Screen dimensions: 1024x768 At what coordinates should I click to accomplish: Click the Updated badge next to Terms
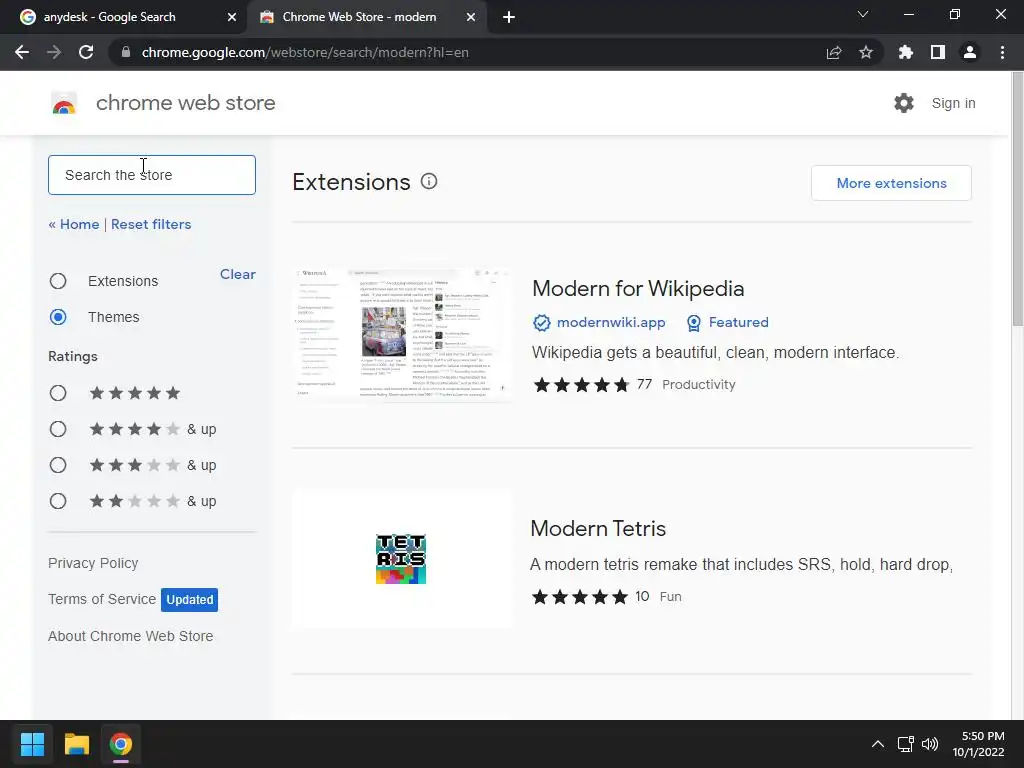pyautogui.click(x=189, y=600)
